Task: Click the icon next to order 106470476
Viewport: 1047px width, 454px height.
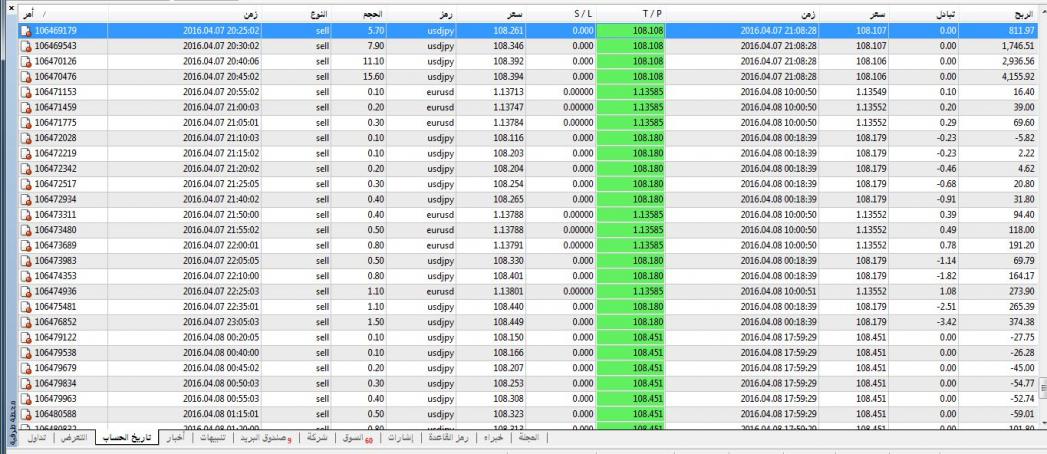Action: (x=26, y=77)
